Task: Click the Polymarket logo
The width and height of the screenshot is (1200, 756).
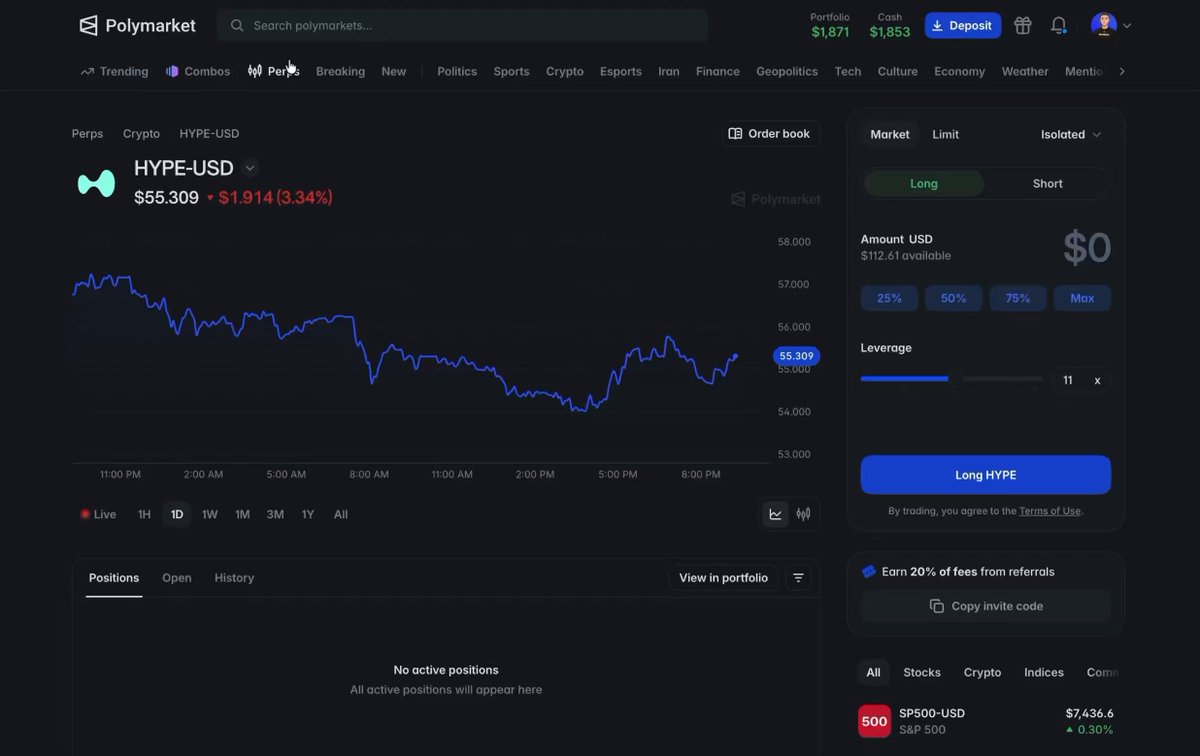Action: (138, 25)
